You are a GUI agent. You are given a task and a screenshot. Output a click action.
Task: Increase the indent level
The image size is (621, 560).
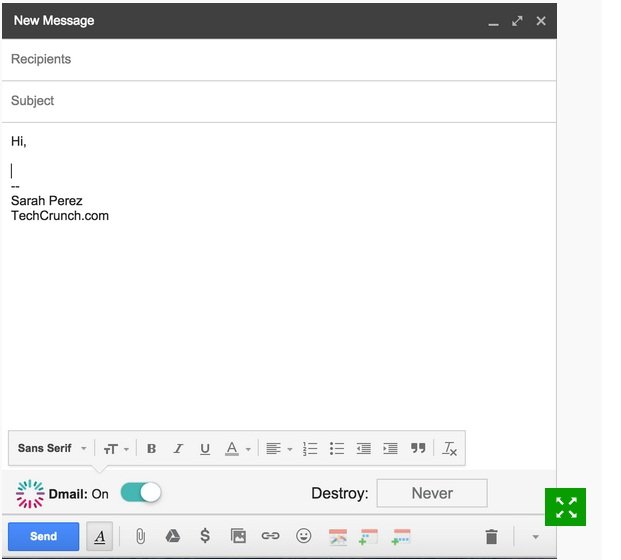[390, 449]
